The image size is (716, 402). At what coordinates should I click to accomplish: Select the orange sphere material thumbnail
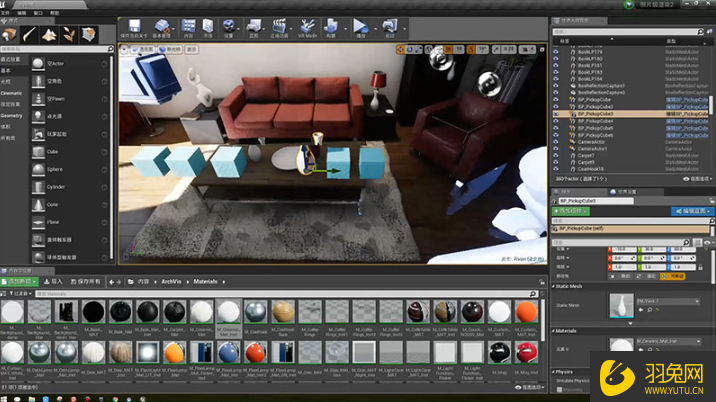(x=526, y=312)
